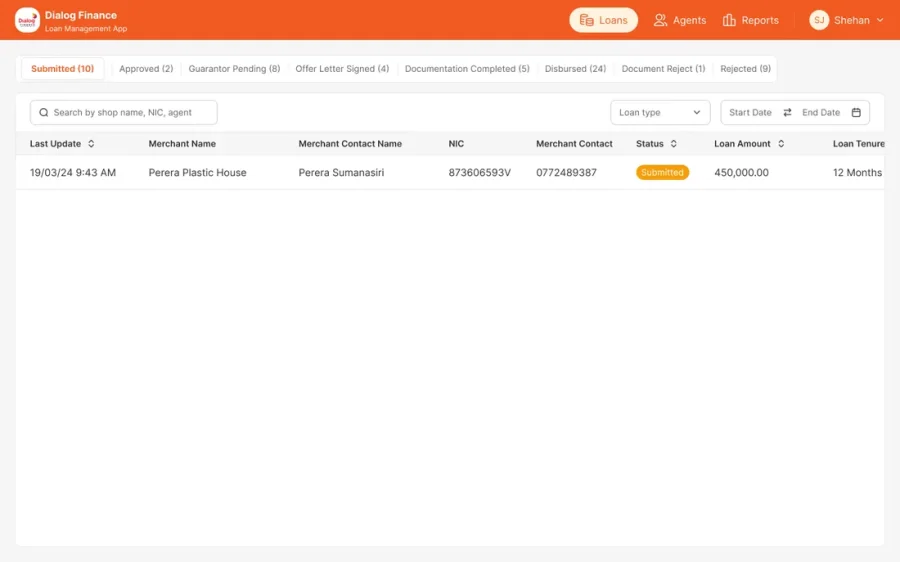Sort by Loan Amount column arrows
This screenshot has height=562, width=900.
click(x=781, y=144)
